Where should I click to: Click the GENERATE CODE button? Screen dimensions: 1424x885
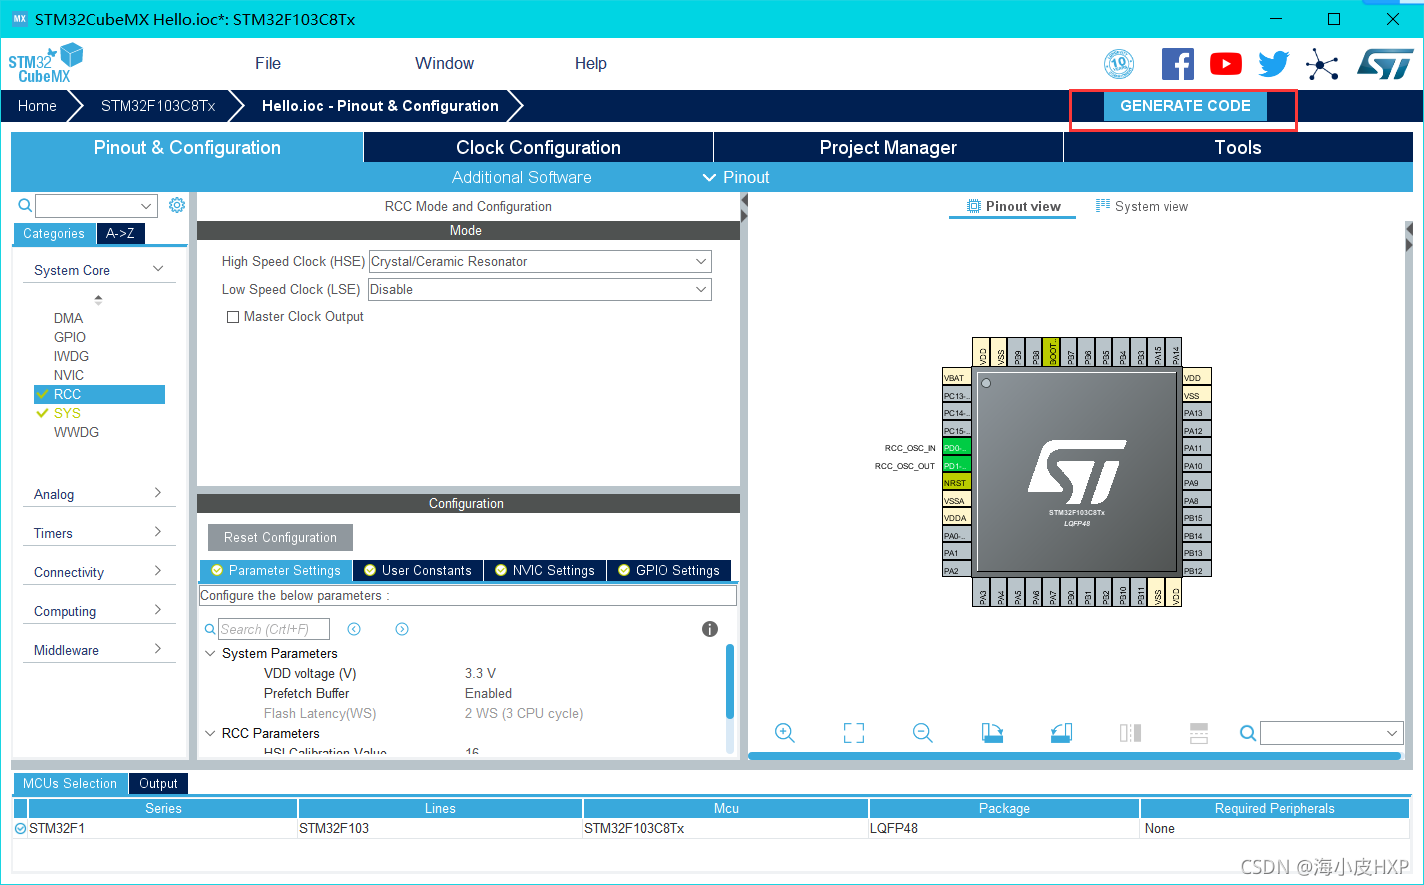tap(1185, 106)
